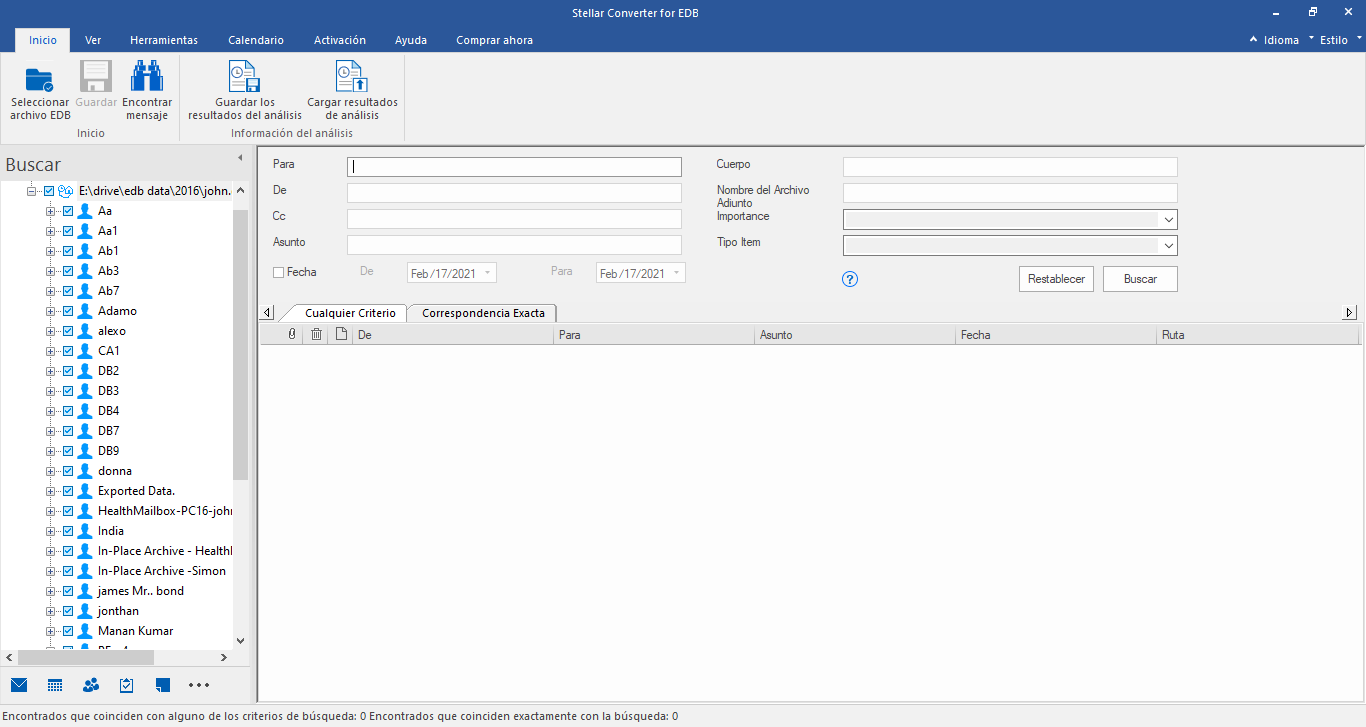The image size is (1366, 727).
Task: Open the contacts view icon at bottom
Action: tap(91, 685)
